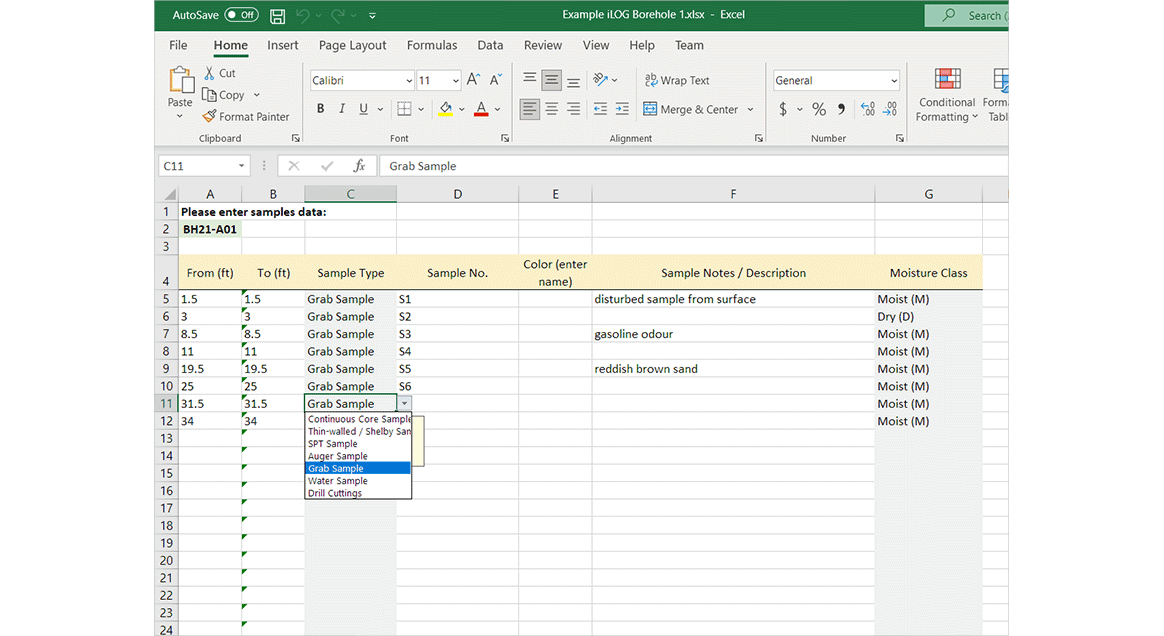Click Accounting Number Format dollar icon

click(782, 109)
